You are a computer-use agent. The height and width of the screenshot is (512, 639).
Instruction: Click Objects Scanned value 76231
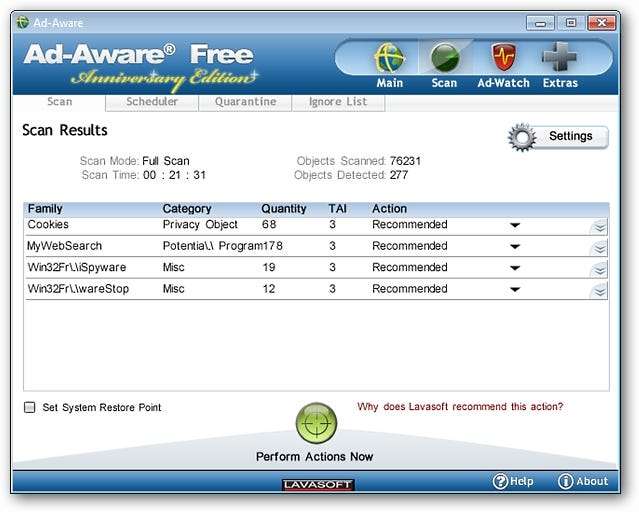405,161
